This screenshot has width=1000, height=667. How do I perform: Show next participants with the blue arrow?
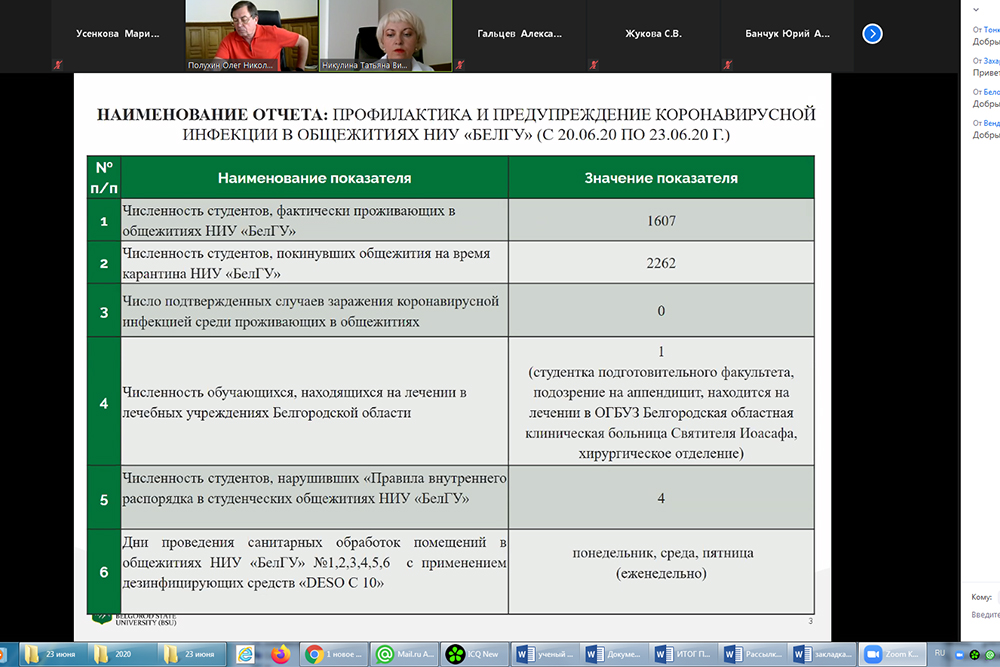(872, 34)
